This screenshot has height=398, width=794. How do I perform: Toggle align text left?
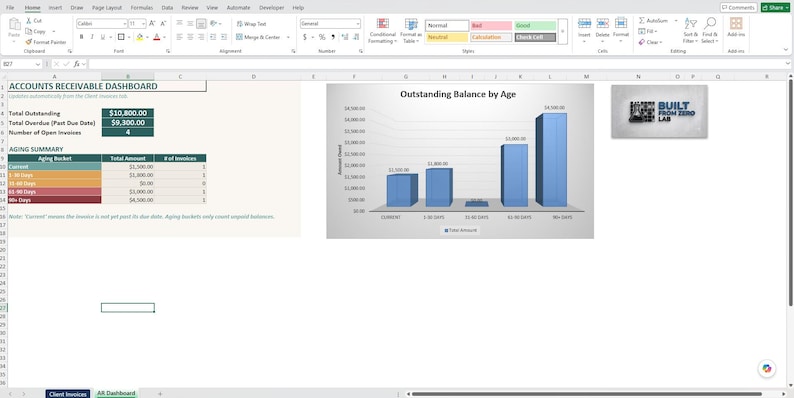[179, 37]
